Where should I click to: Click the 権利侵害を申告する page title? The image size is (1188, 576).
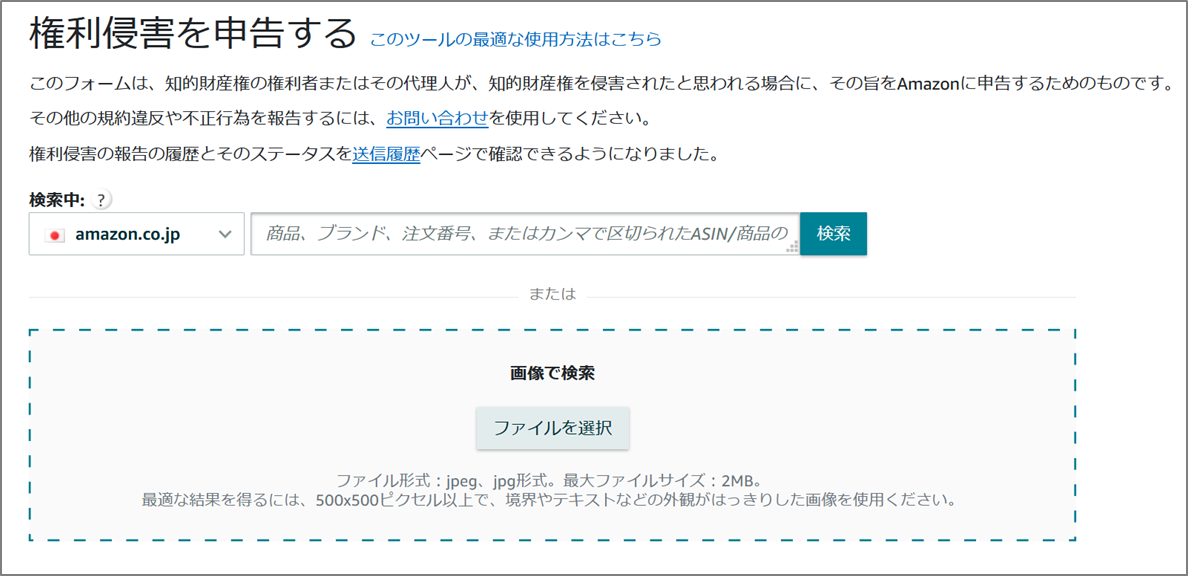(193, 34)
